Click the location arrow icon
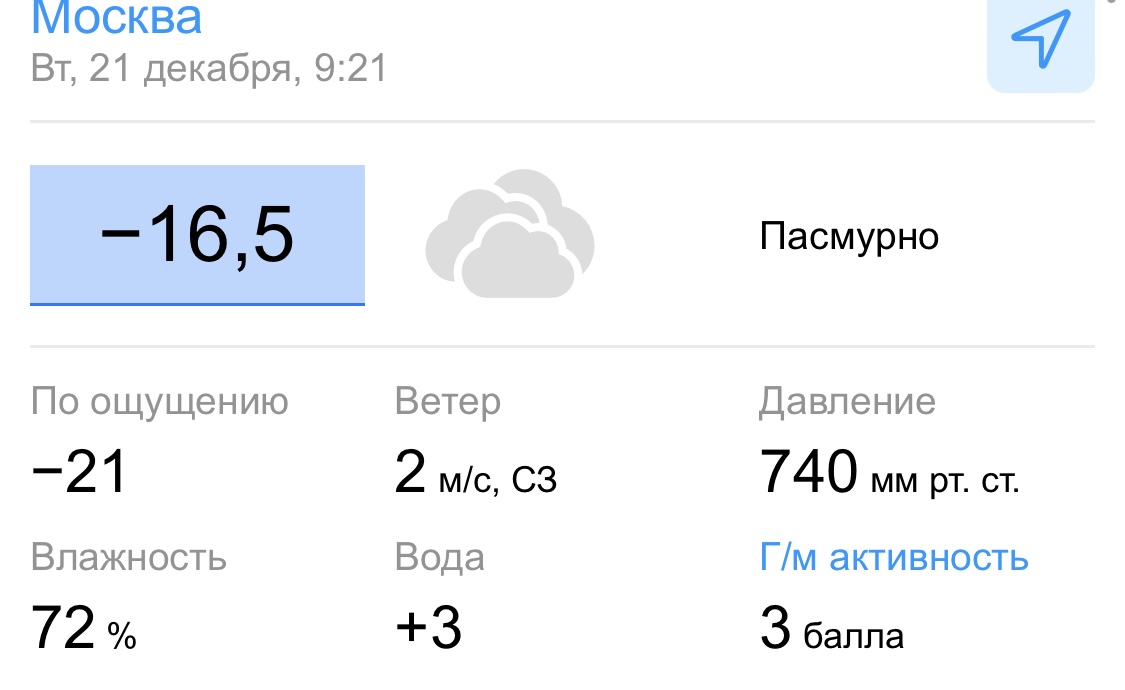The width and height of the screenshot is (1125, 690). 1040,38
